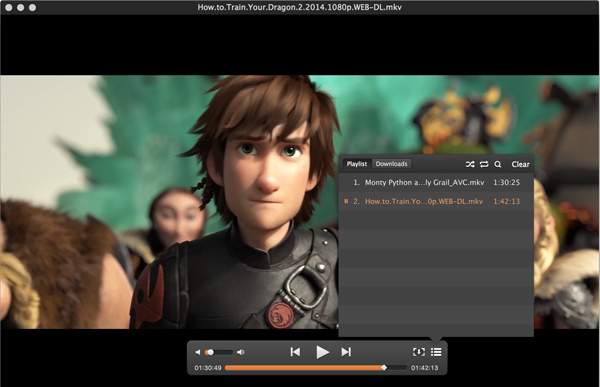Click the window close button
This screenshot has width=600, height=387.
coord(8,7)
